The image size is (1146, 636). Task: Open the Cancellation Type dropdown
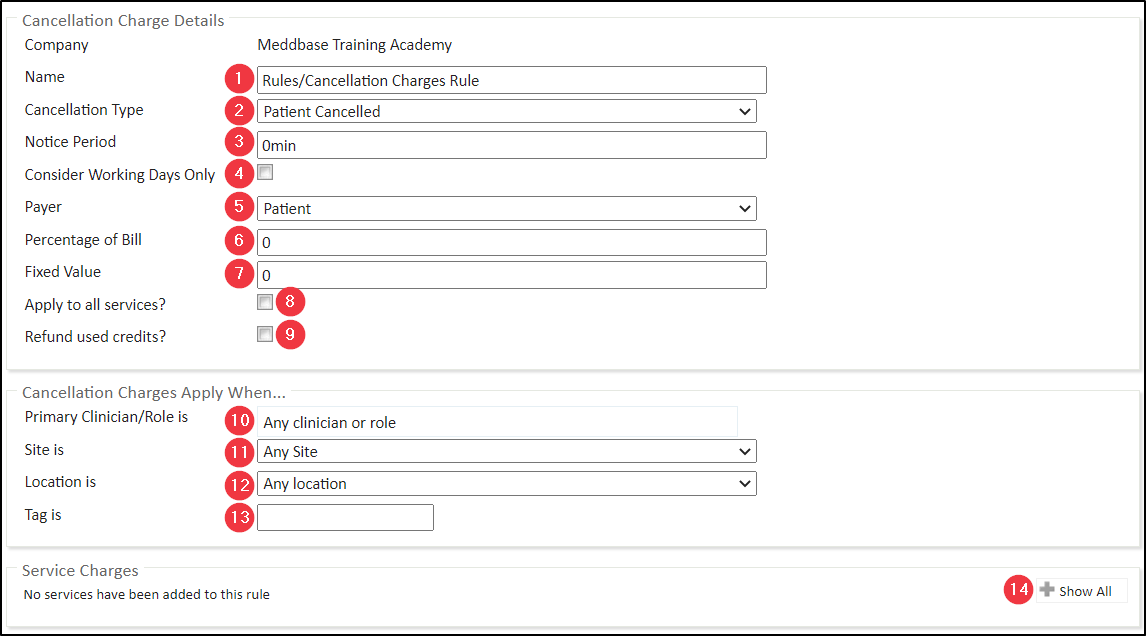point(506,111)
